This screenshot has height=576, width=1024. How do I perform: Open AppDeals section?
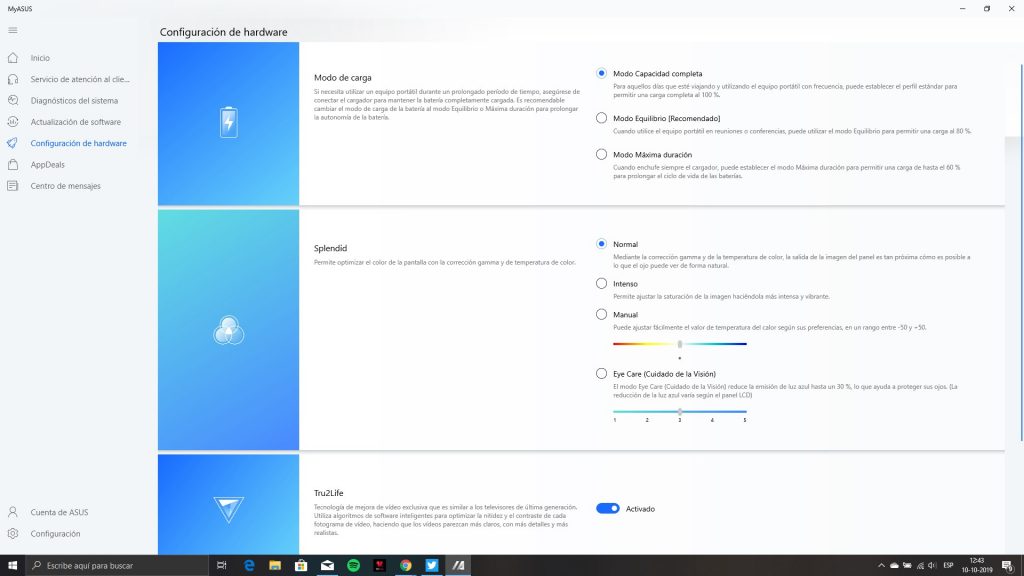pyautogui.click(x=48, y=165)
